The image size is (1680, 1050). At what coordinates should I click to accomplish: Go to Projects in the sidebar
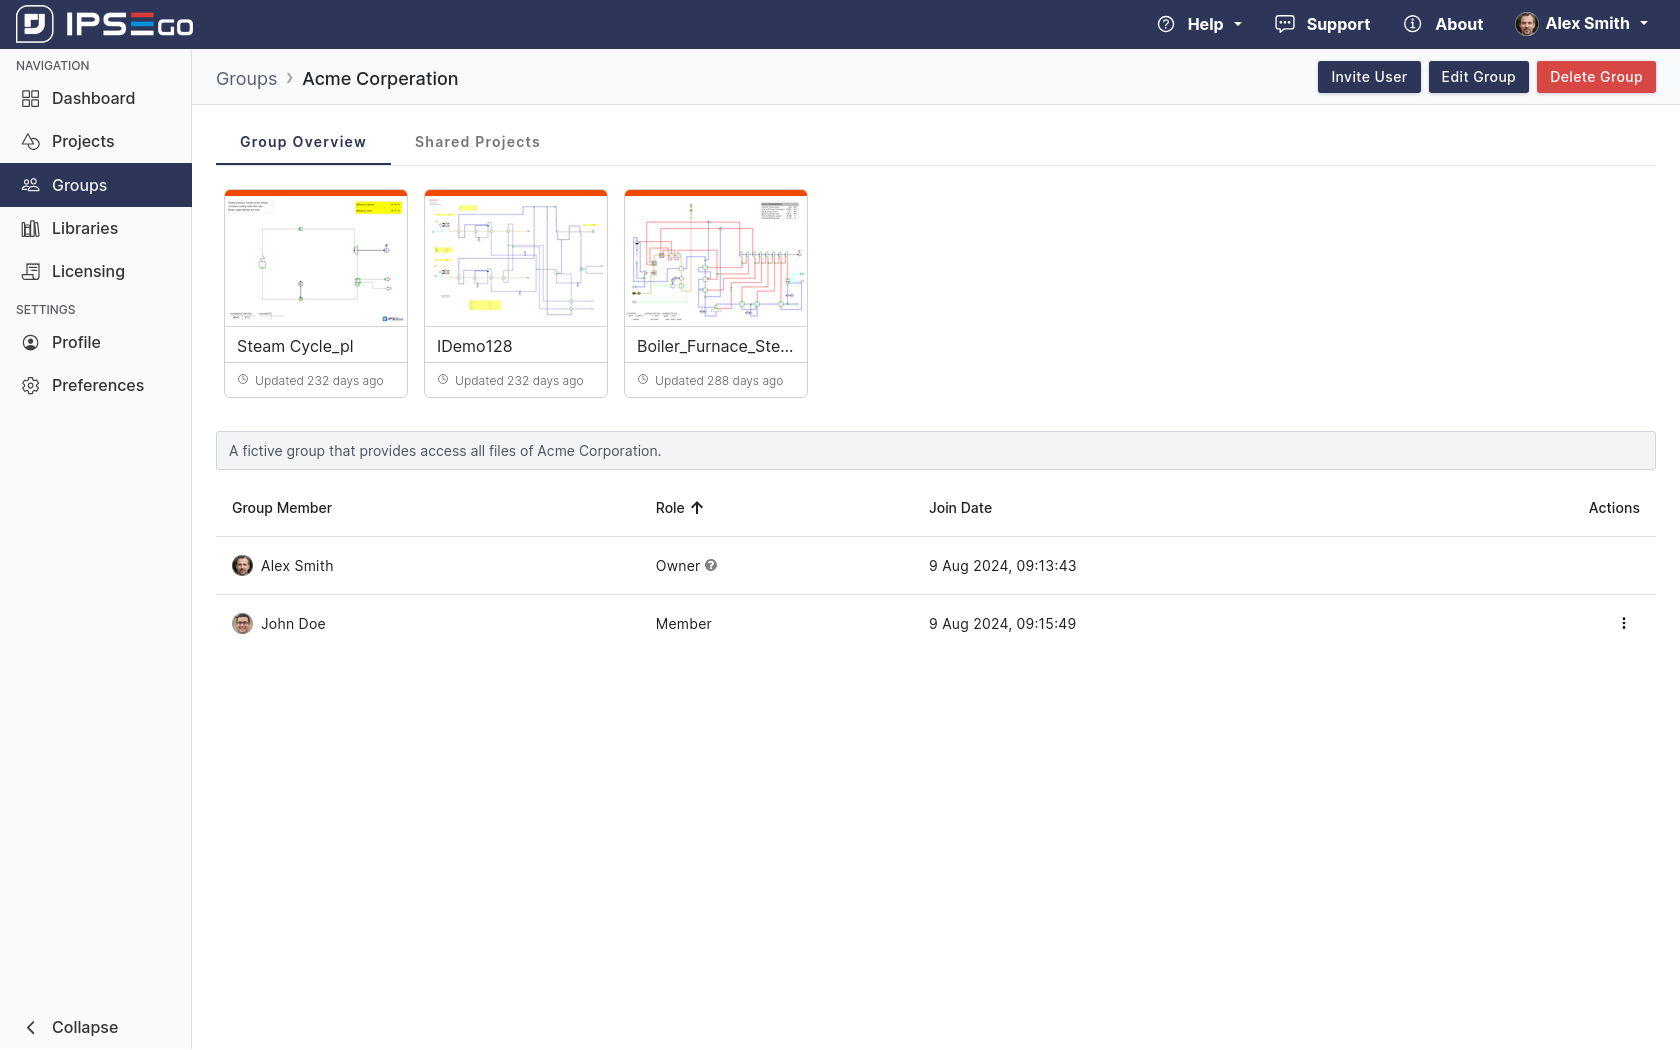(82, 141)
